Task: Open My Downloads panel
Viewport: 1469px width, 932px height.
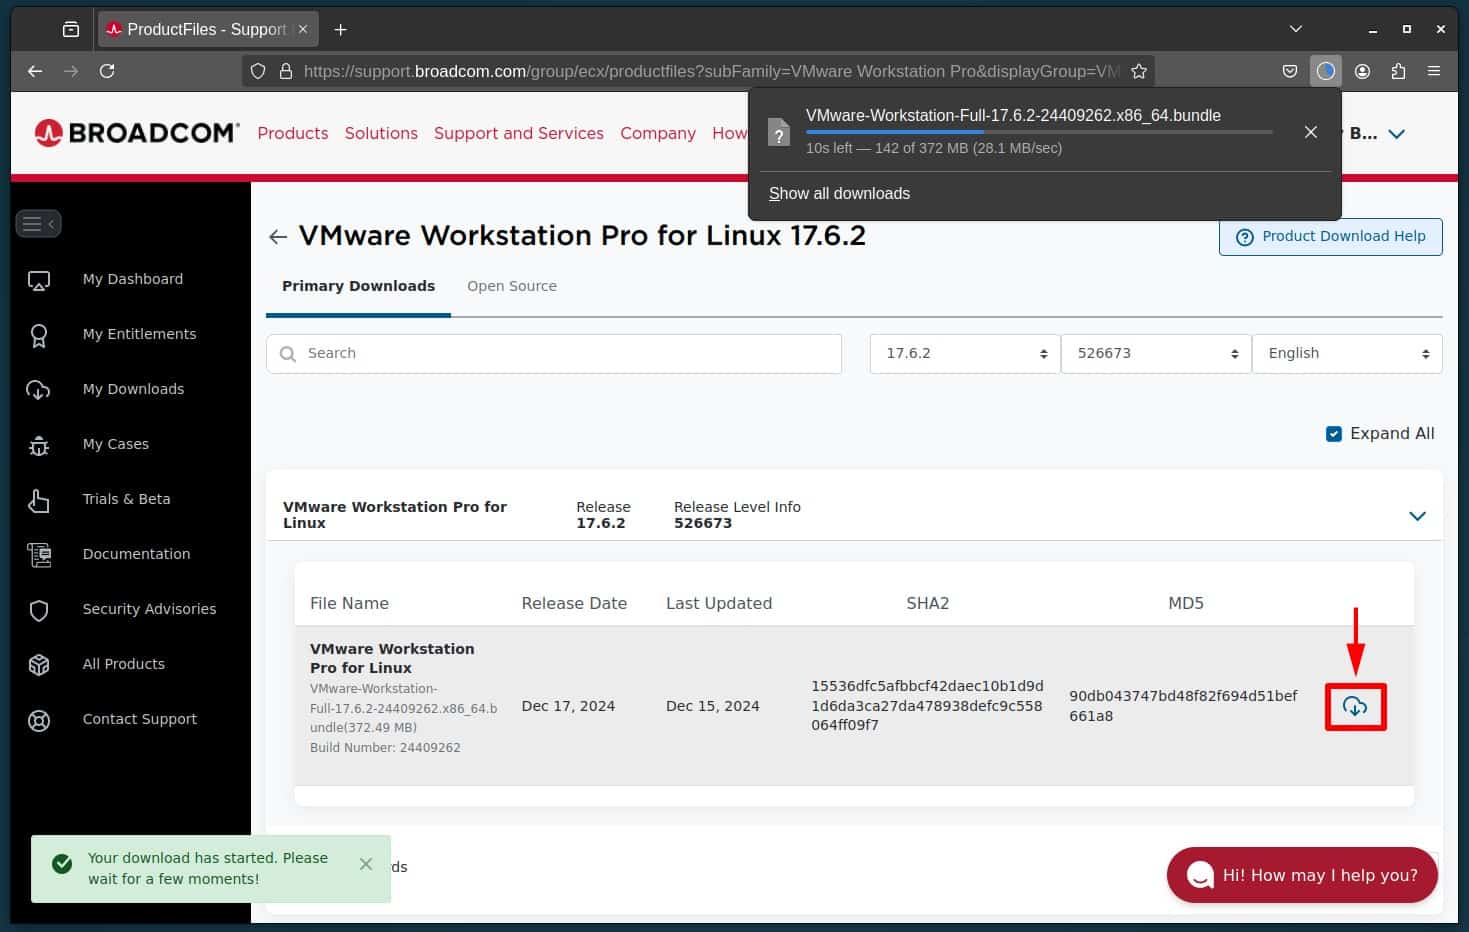Action: point(133,389)
